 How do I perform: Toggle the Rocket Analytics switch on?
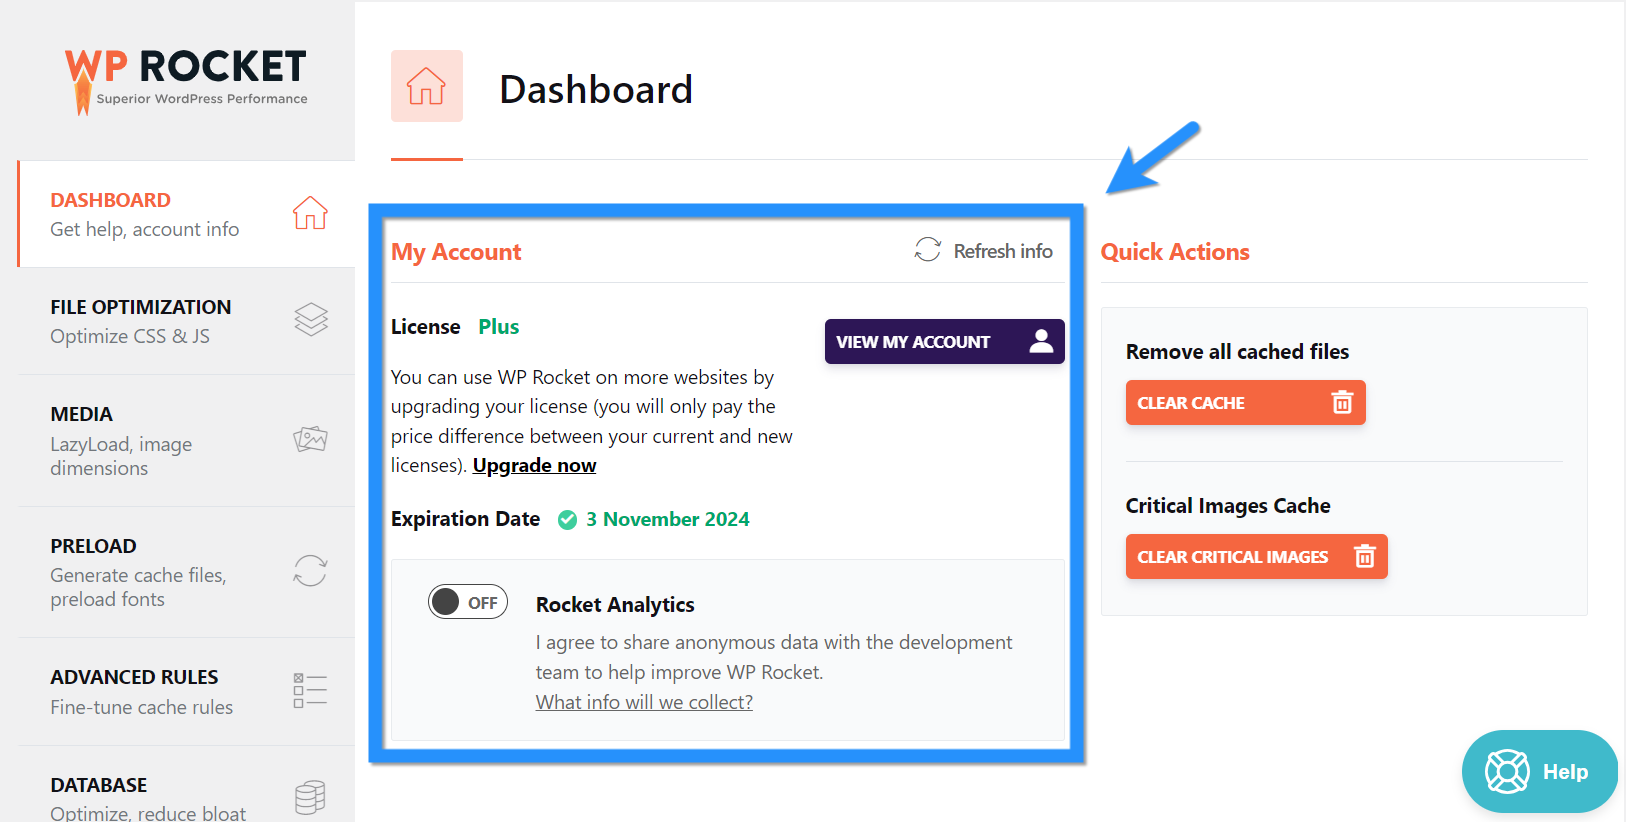click(x=468, y=602)
